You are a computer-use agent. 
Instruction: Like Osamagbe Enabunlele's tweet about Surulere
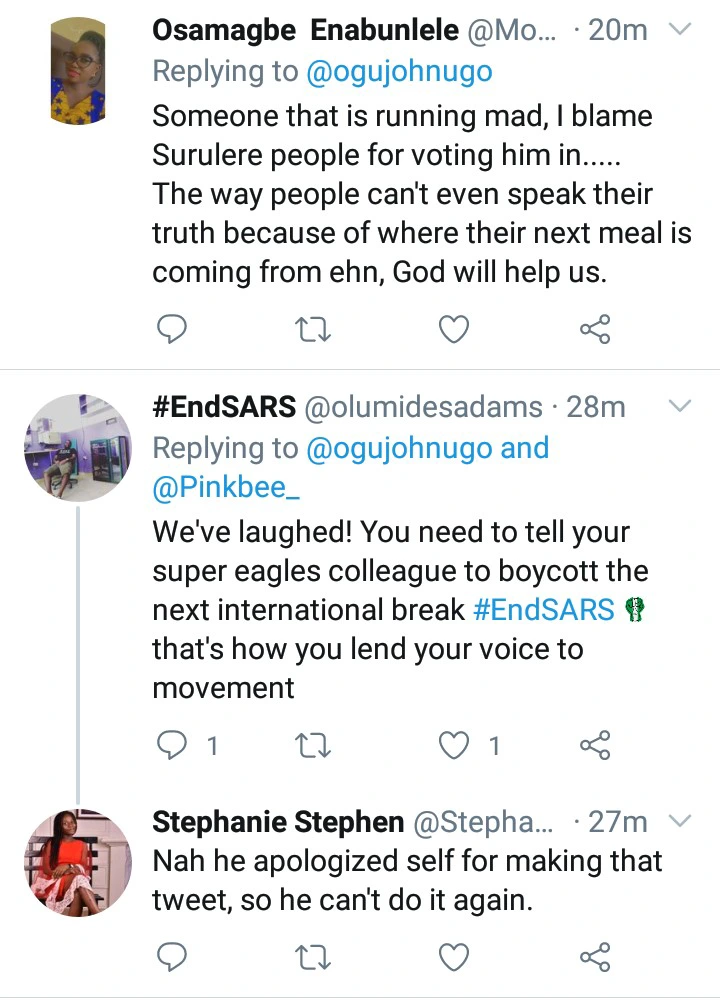coord(455,327)
